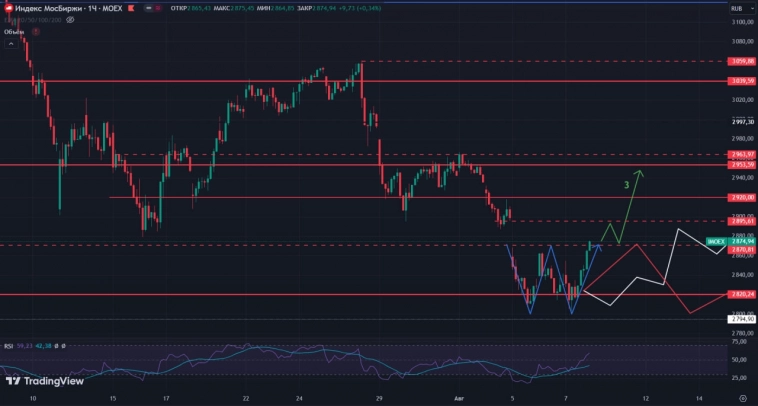758x406 pixels.
Task: Select the 2963,97 dashed level label
Action: [x=743, y=155]
